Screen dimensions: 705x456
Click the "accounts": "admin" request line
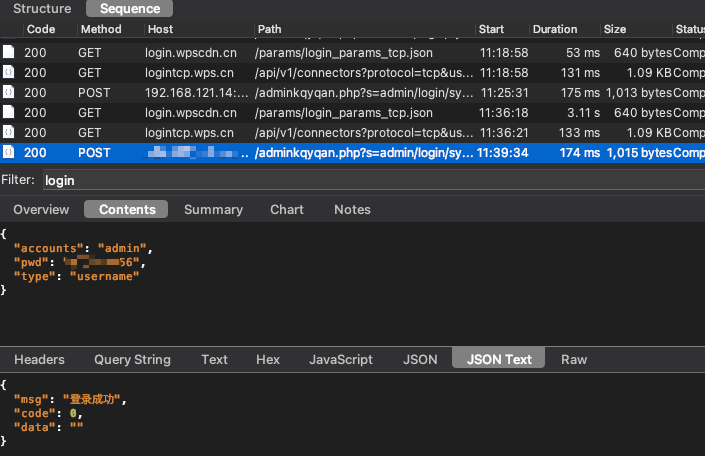point(83,248)
